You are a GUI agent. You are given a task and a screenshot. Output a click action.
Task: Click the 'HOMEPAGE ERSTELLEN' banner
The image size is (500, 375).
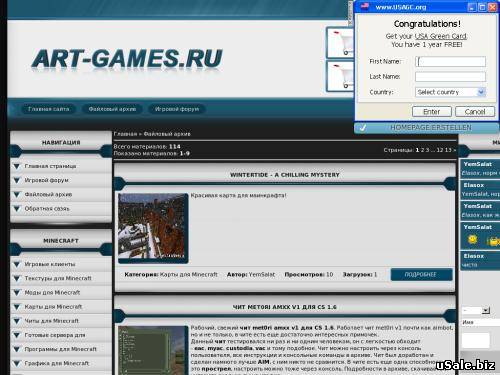point(427,128)
